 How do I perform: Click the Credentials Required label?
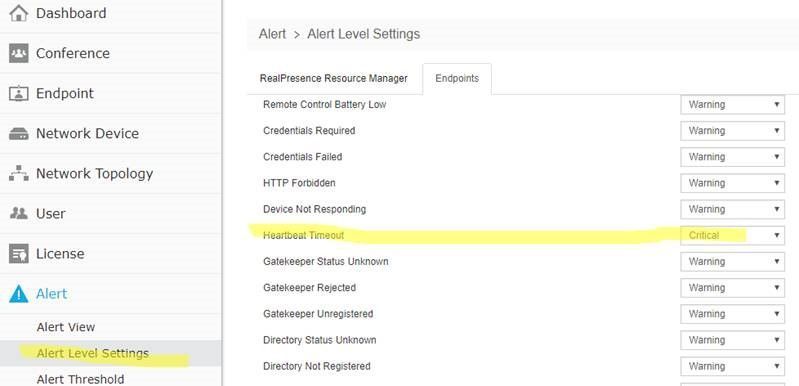pos(309,131)
